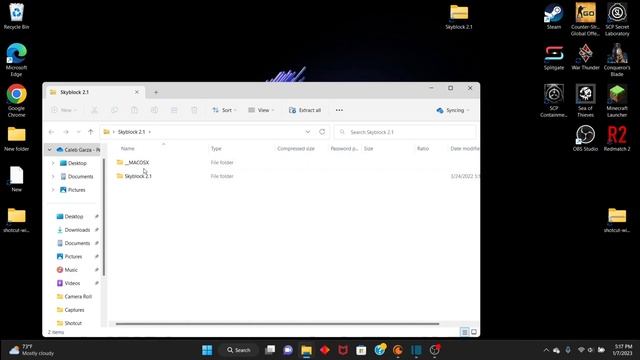Open Google Chrome desktop shortcut
640x360 pixels.
click(16, 100)
